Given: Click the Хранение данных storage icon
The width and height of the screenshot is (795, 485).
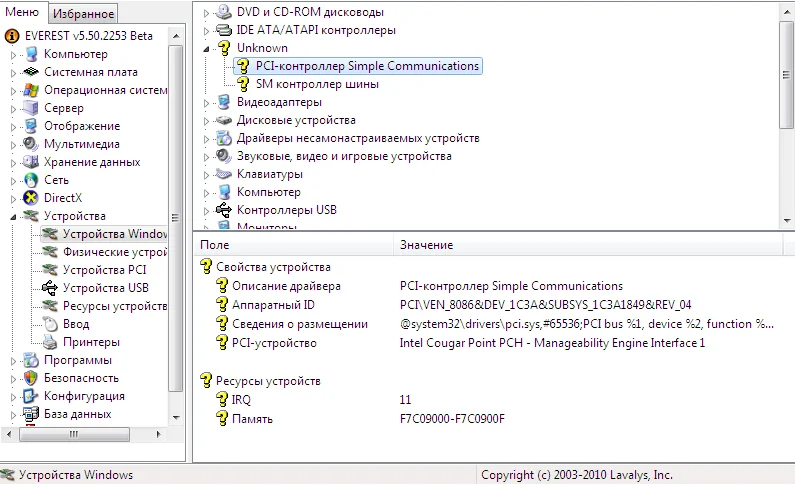Looking at the screenshot, I should [x=31, y=162].
